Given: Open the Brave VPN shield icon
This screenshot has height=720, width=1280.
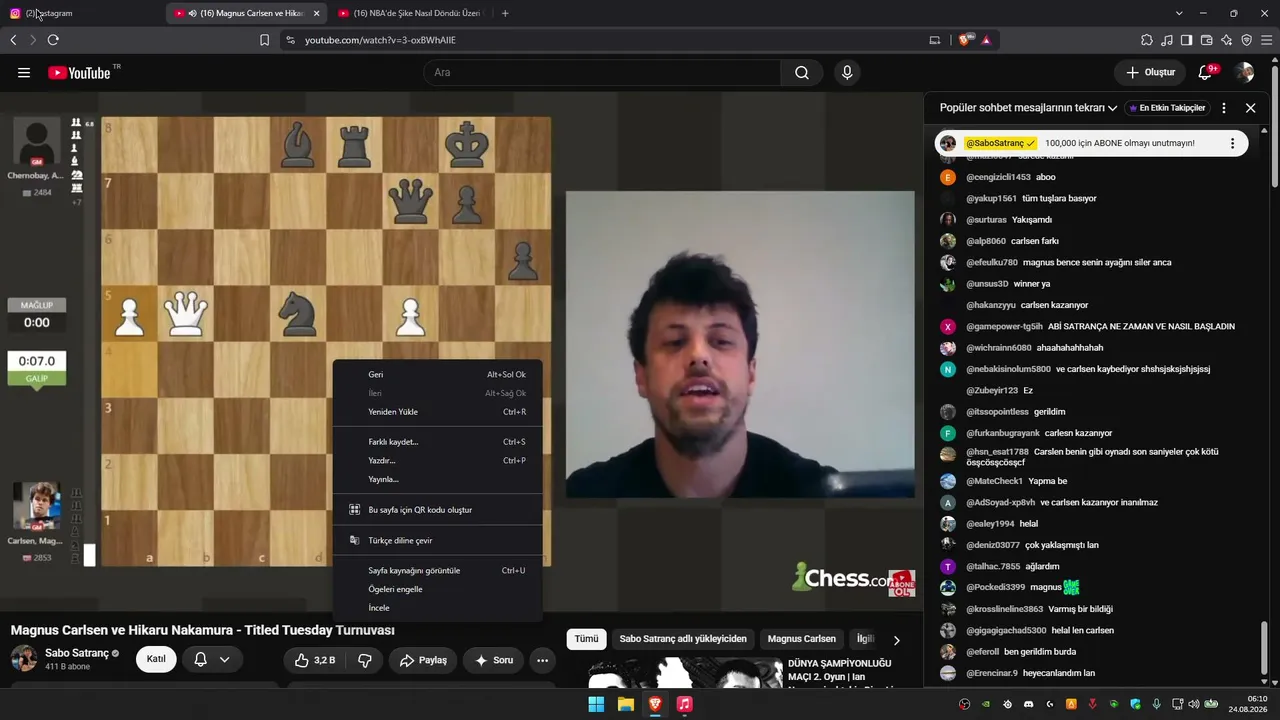Looking at the screenshot, I should [1246, 40].
